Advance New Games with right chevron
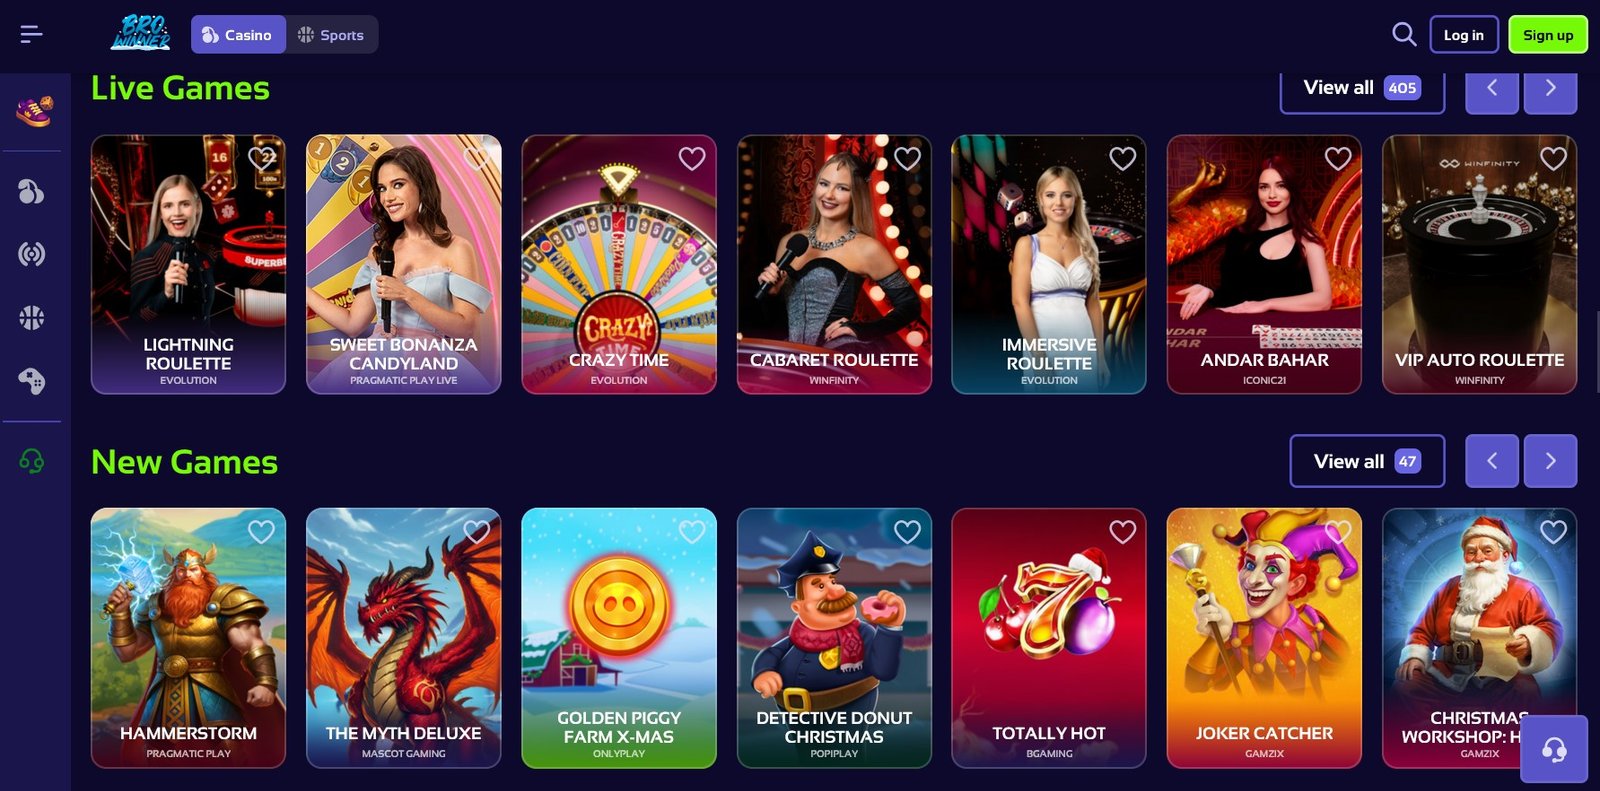 click(1550, 461)
